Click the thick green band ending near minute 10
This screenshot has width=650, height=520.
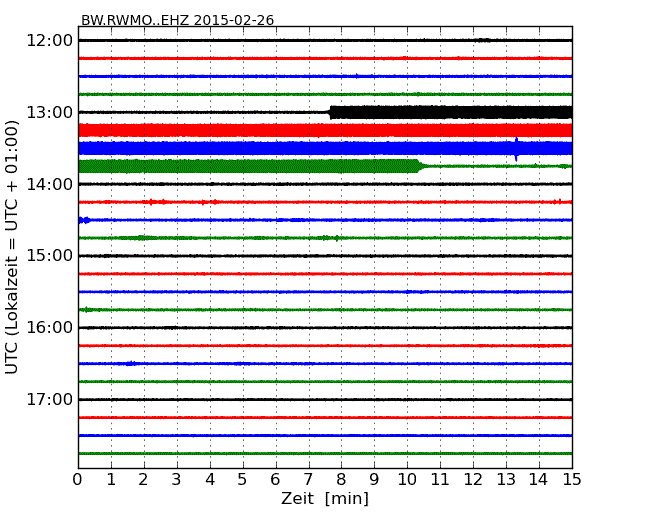(250, 166)
